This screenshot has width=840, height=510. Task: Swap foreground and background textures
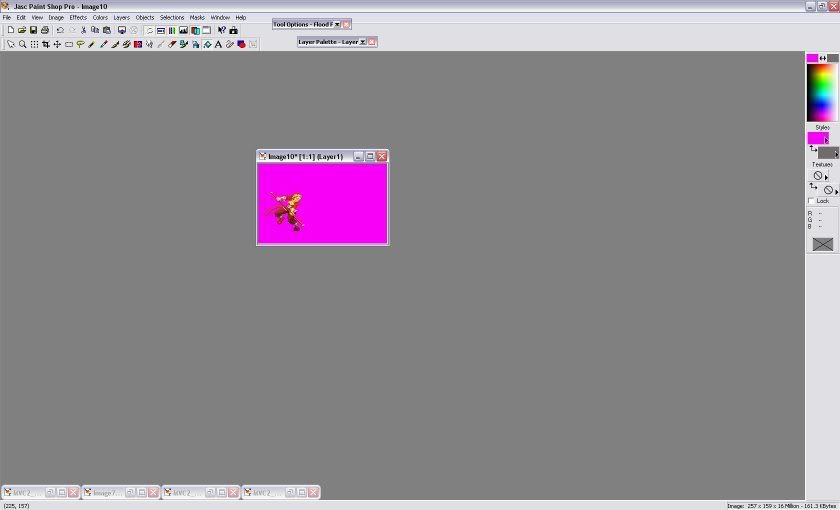[x=813, y=186]
